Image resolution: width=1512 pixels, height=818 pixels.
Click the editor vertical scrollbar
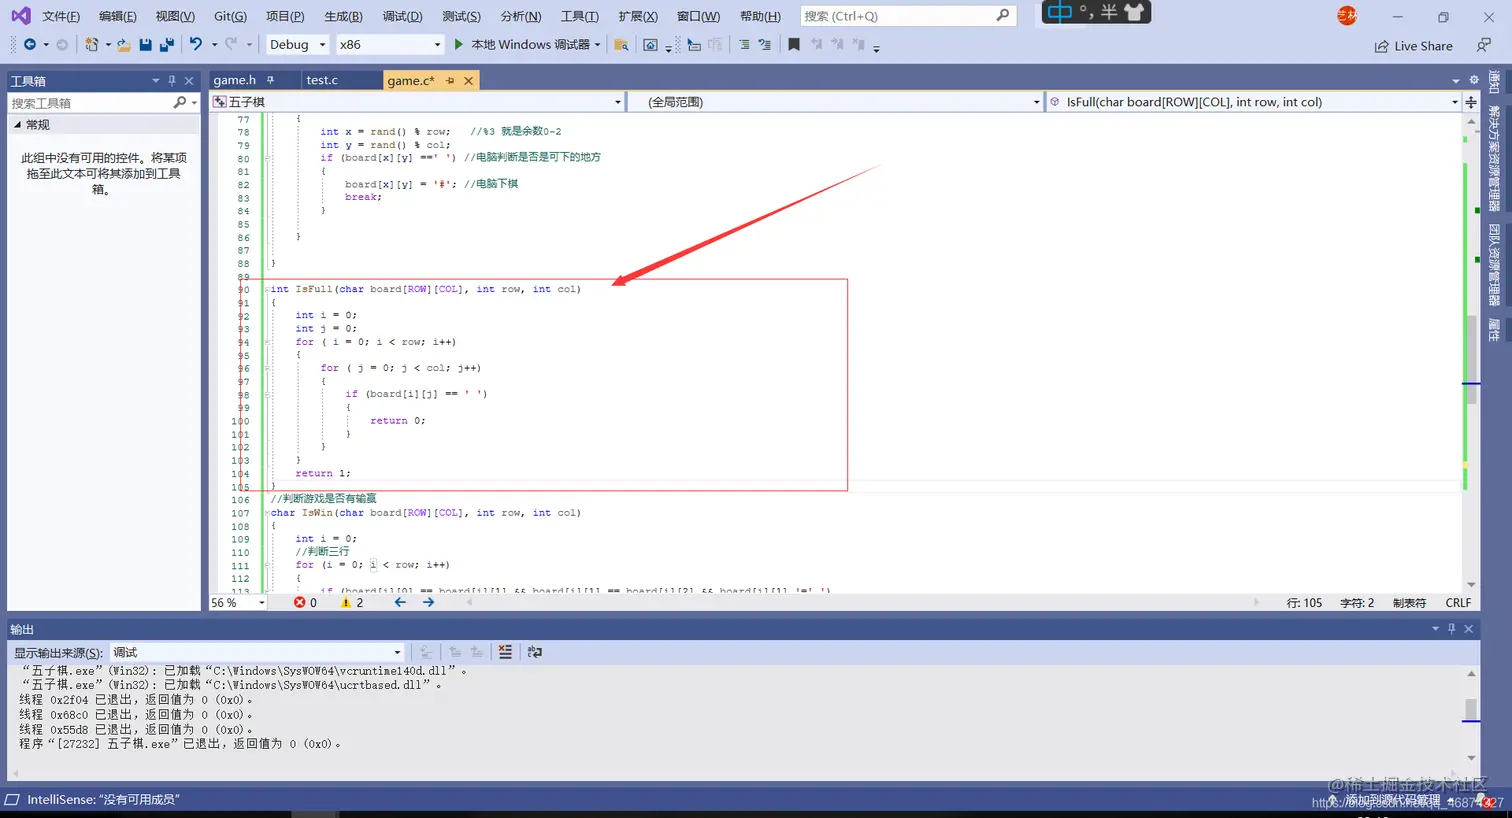tap(1471, 352)
